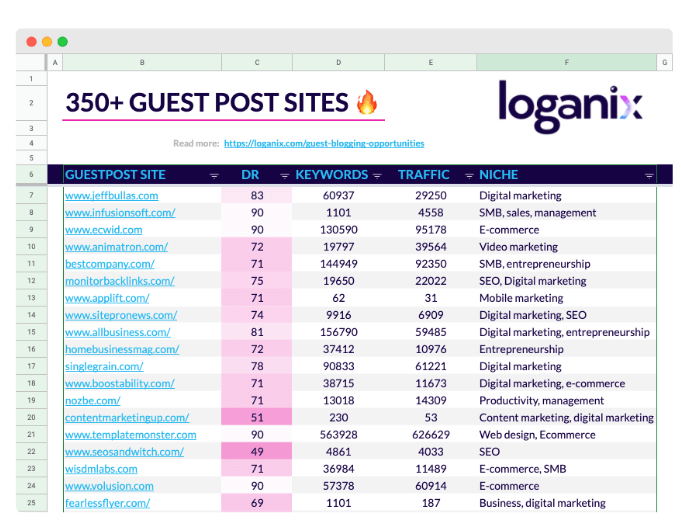The height and width of the screenshot is (529, 681).
Task: Select column F header
Action: click(566, 63)
